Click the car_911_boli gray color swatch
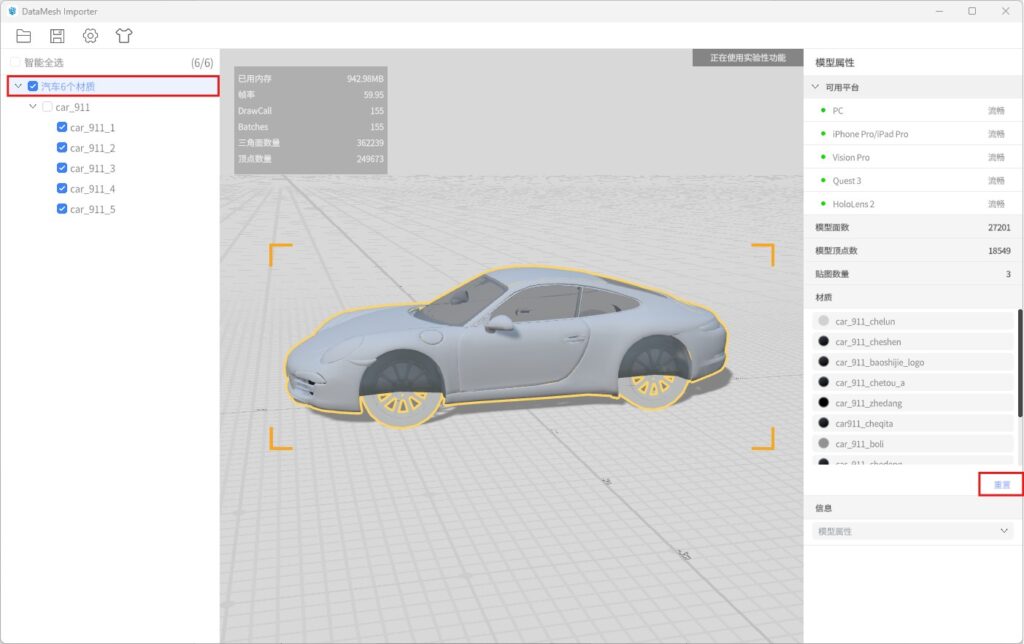 click(x=824, y=443)
